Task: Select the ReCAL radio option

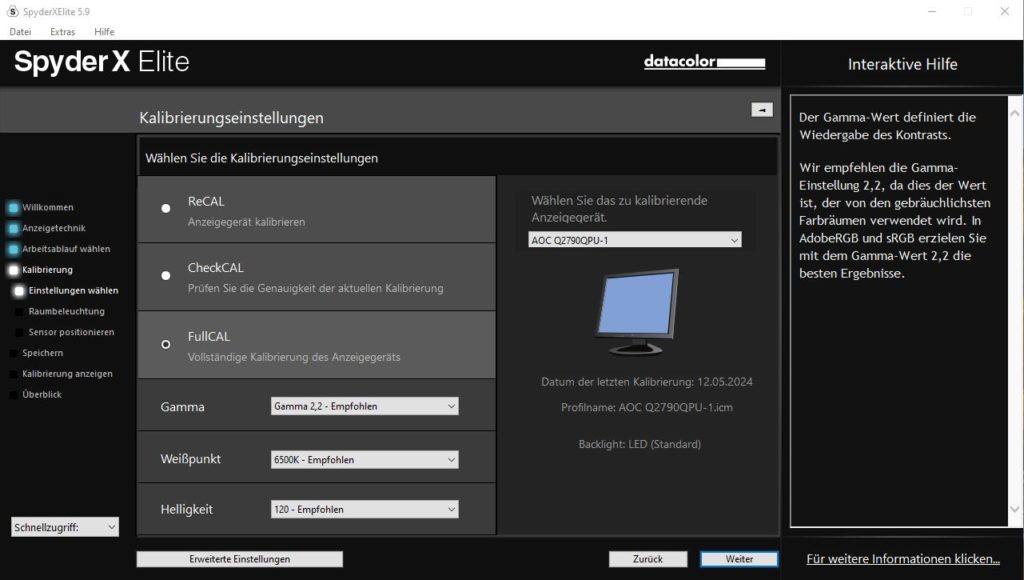Action: [166, 208]
